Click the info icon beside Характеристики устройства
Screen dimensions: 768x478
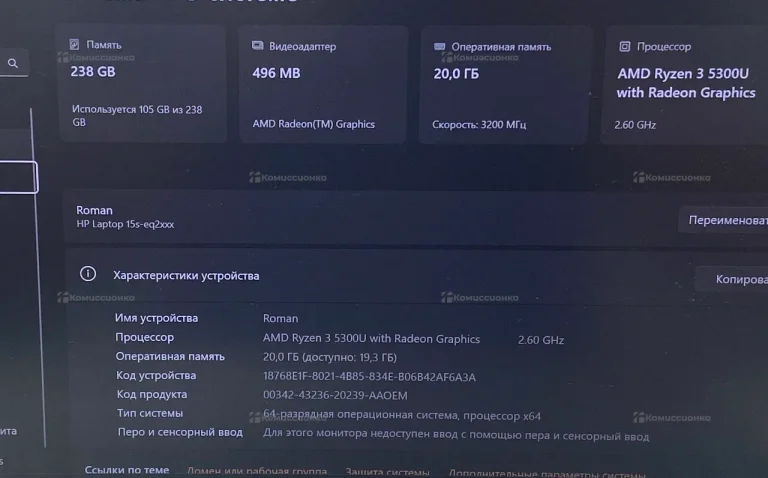88,273
